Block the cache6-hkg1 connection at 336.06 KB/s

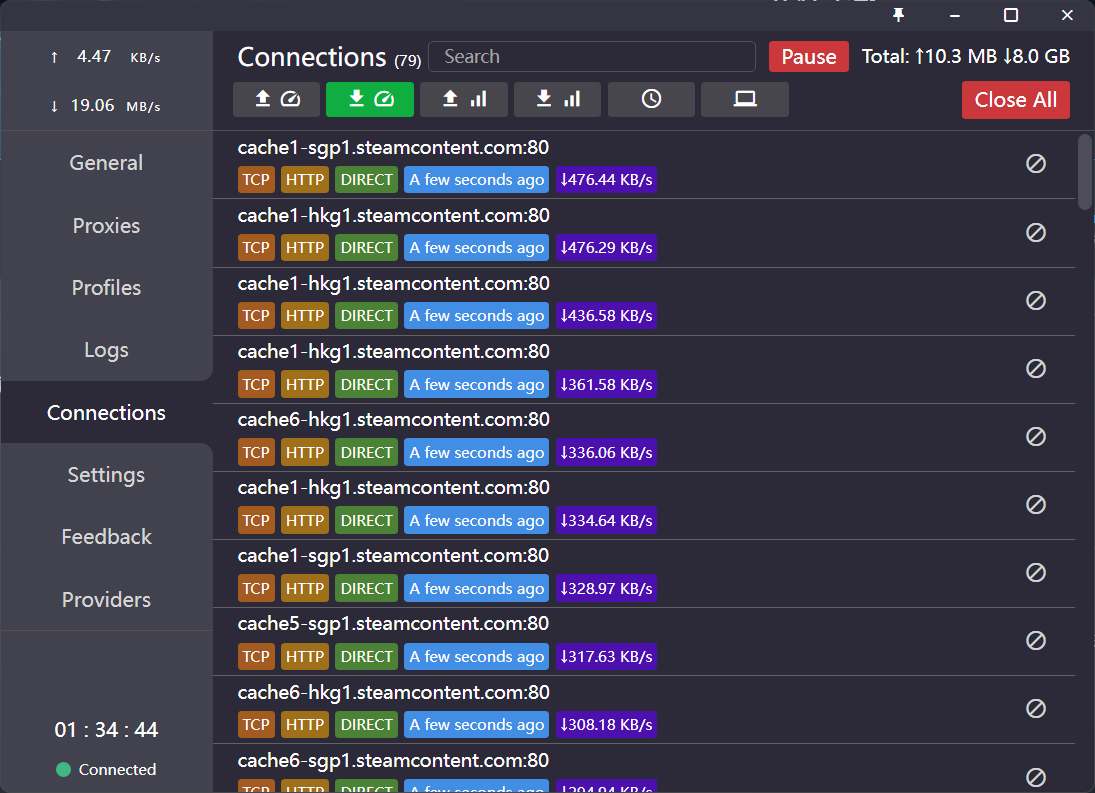pyautogui.click(x=1036, y=436)
